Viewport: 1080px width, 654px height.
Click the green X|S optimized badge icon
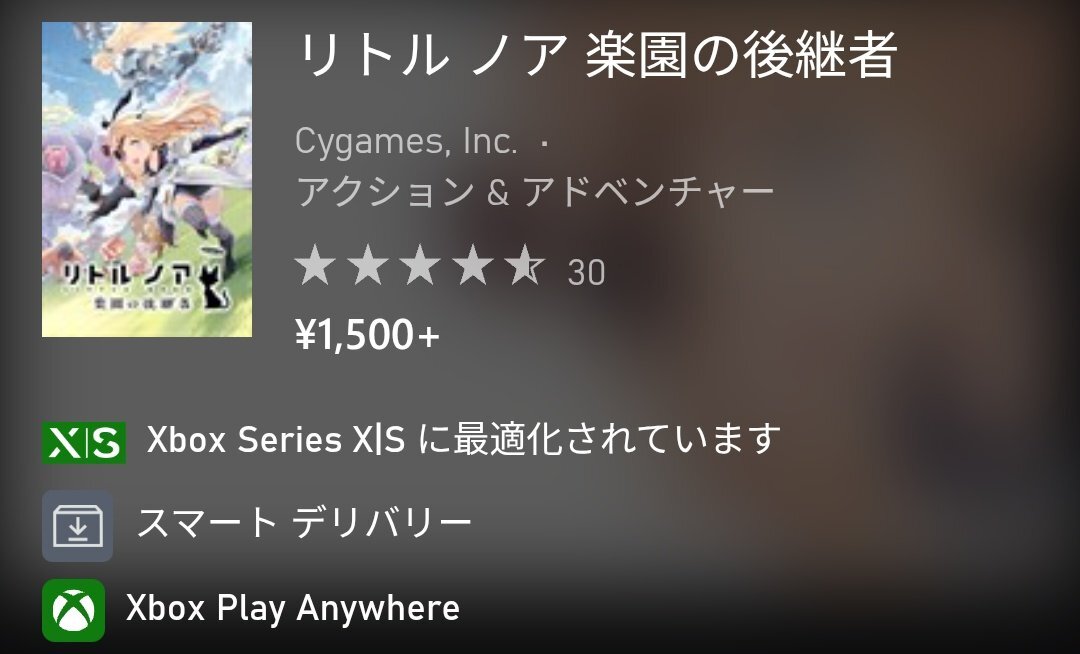pos(84,442)
